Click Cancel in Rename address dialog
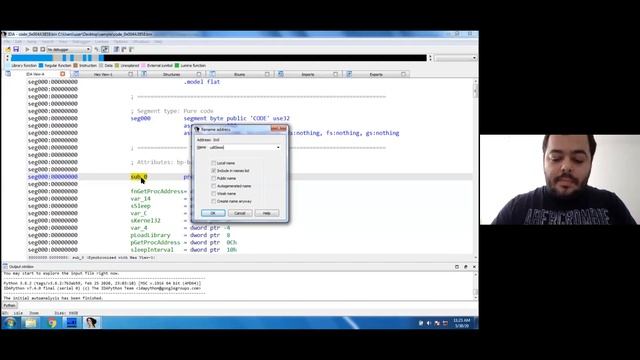 click(x=240, y=213)
